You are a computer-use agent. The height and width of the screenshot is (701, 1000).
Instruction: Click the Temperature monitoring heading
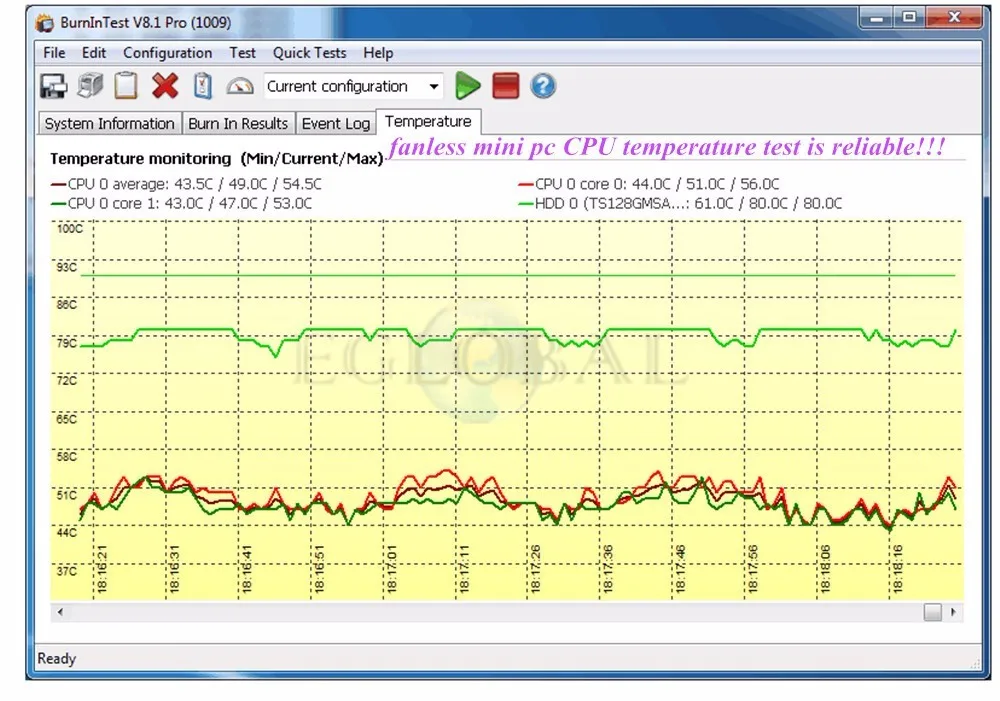coord(217,159)
